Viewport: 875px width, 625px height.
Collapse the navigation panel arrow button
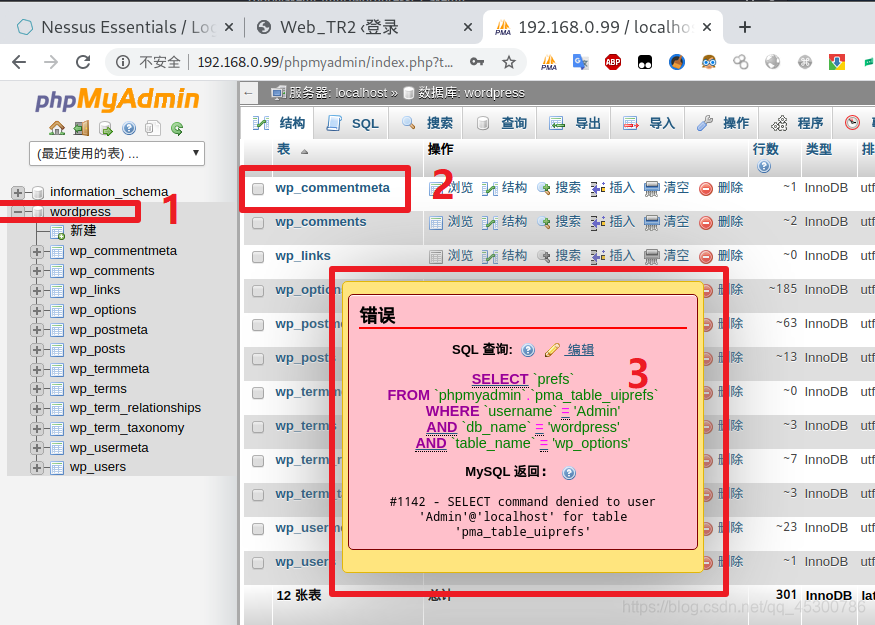point(249,93)
